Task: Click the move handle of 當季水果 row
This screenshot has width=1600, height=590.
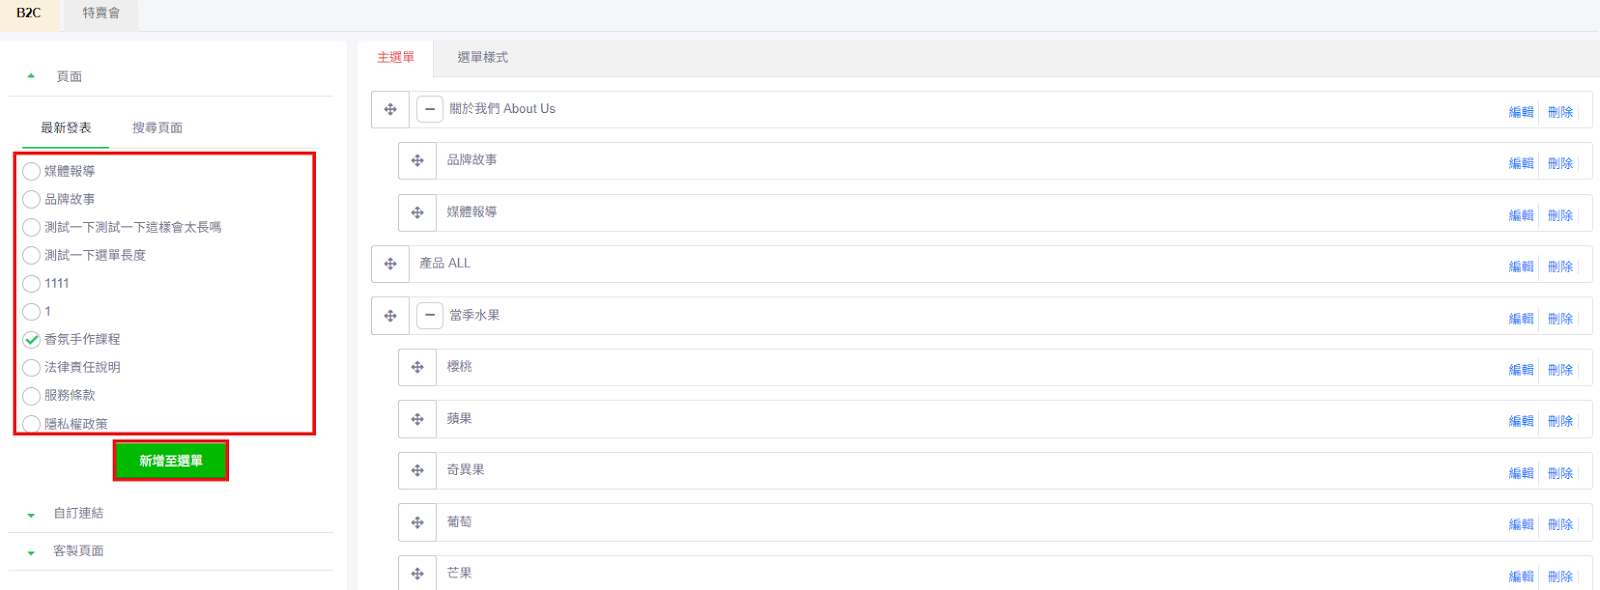Action: tap(390, 316)
